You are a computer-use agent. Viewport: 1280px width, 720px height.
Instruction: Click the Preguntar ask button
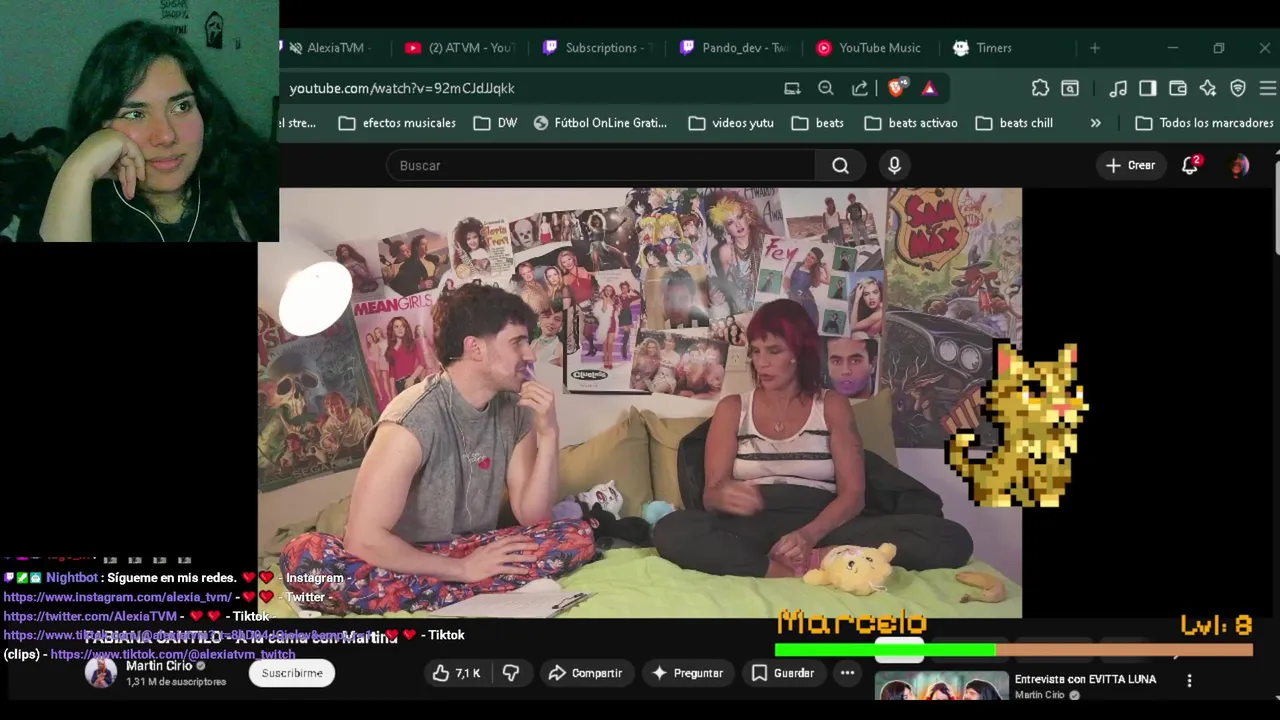687,673
